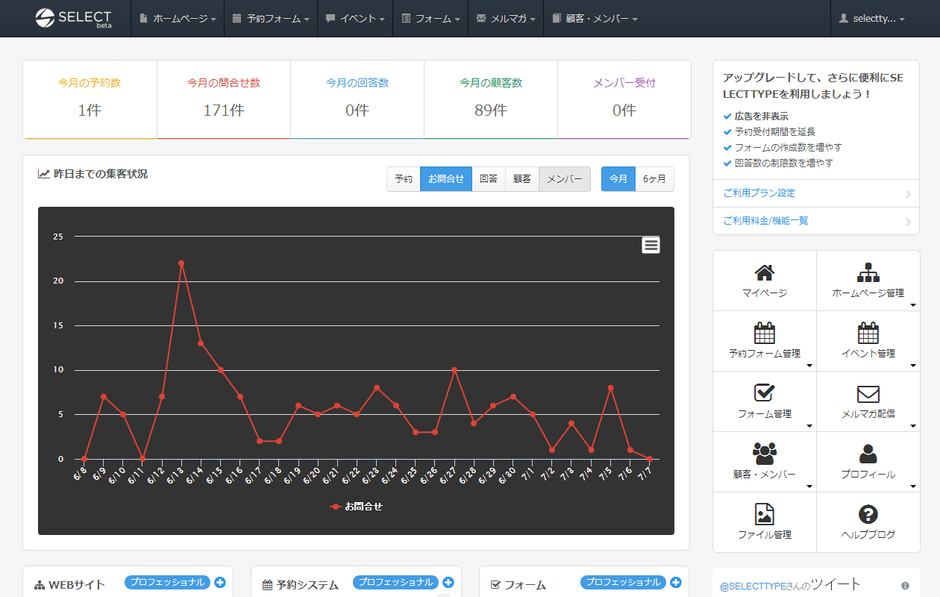Click the mail magazine envelope icon
The height and width of the screenshot is (597, 940).
[x=868, y=393]
